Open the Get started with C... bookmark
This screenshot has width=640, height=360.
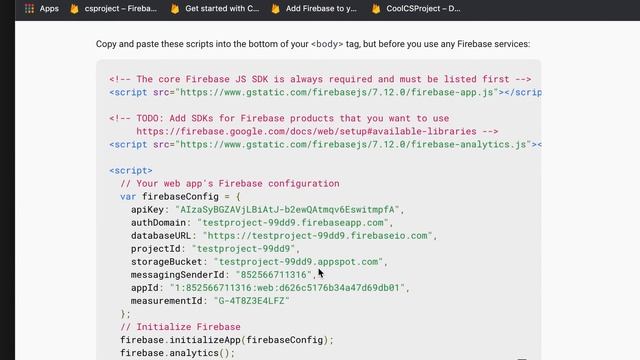[222, 9]
